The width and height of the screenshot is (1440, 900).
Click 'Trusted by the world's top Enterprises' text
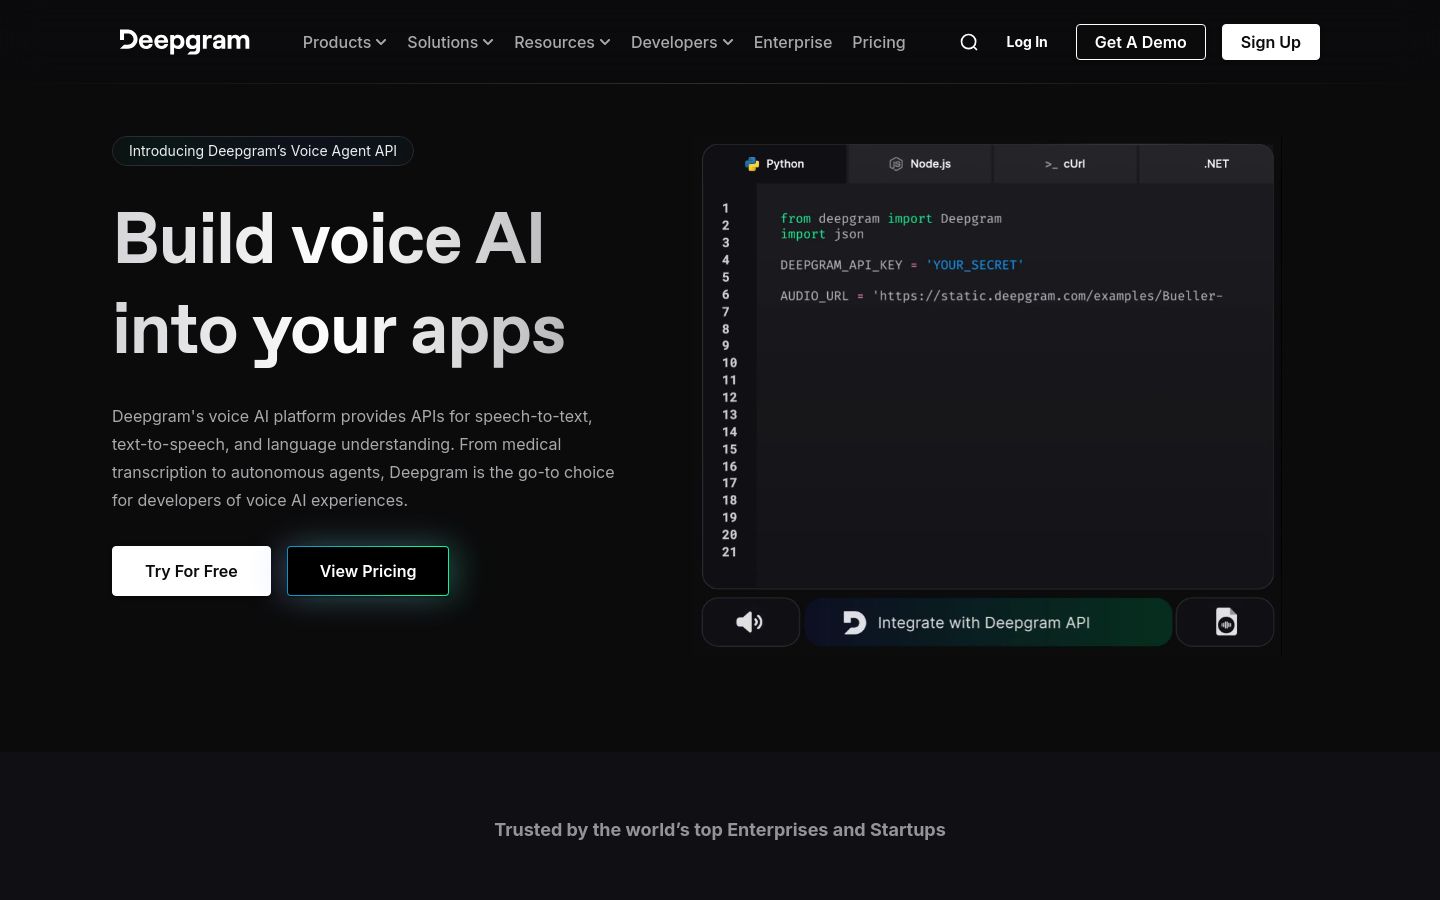click(720, 830)
